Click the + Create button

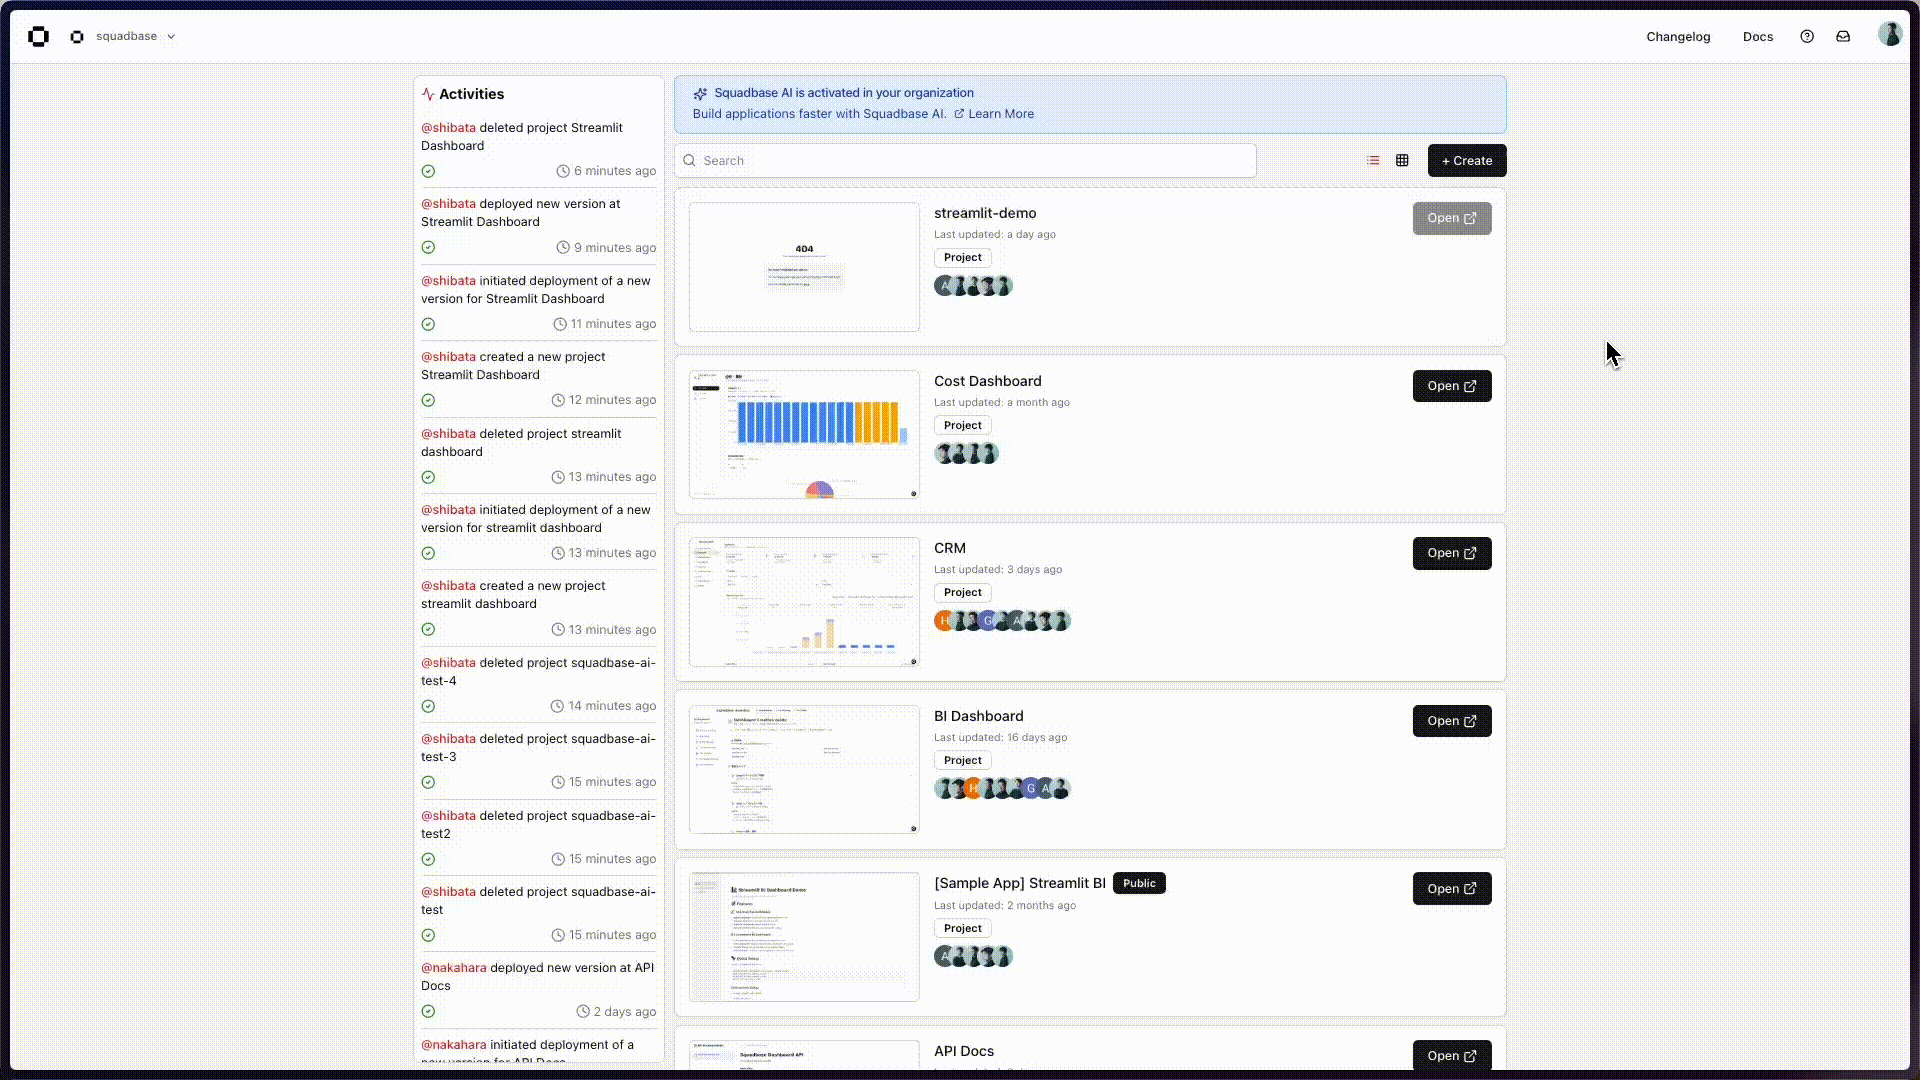[x=1466, y=161]
